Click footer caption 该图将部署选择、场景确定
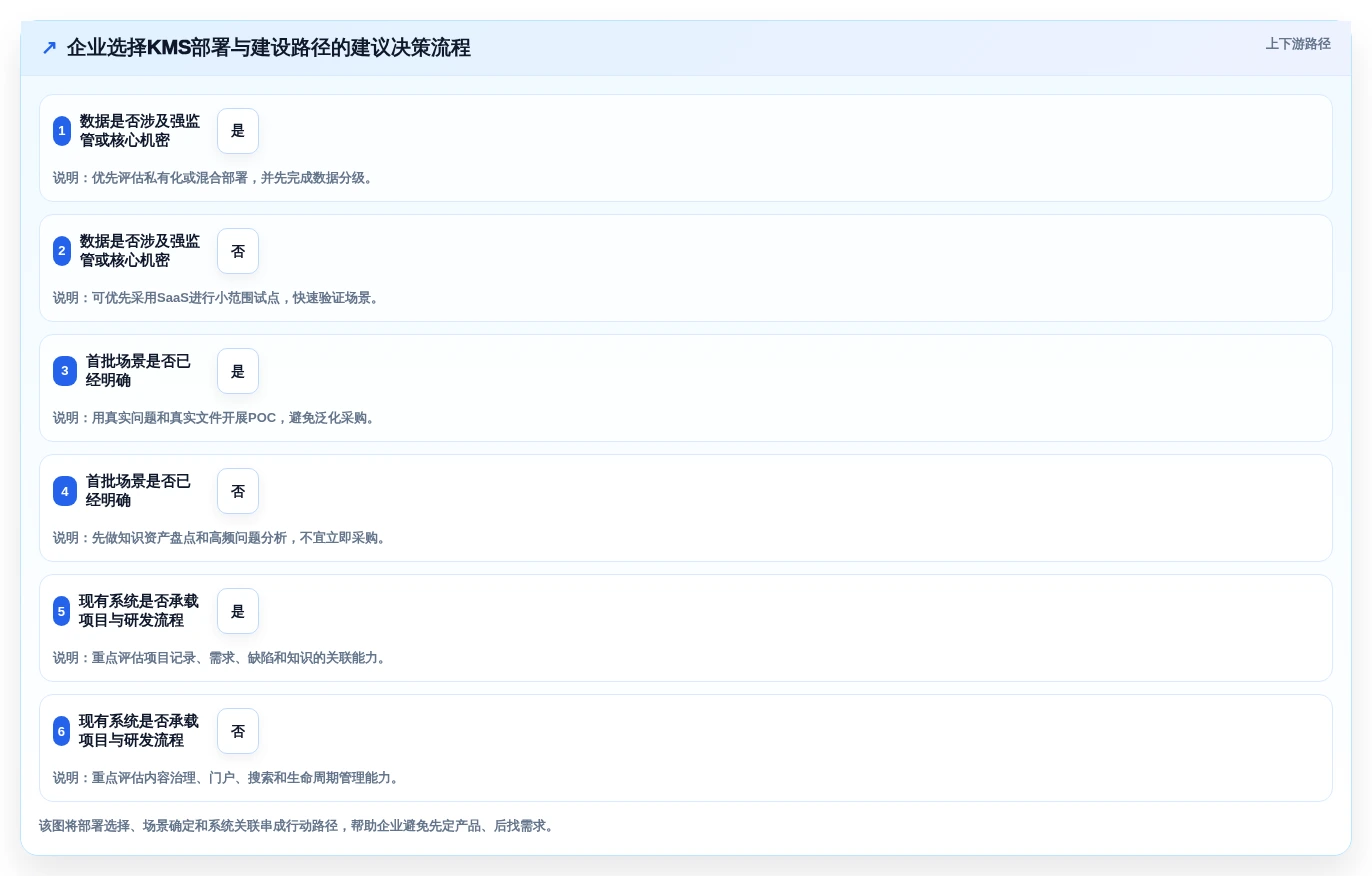The image size is (1372, 876). pos(298,826)
